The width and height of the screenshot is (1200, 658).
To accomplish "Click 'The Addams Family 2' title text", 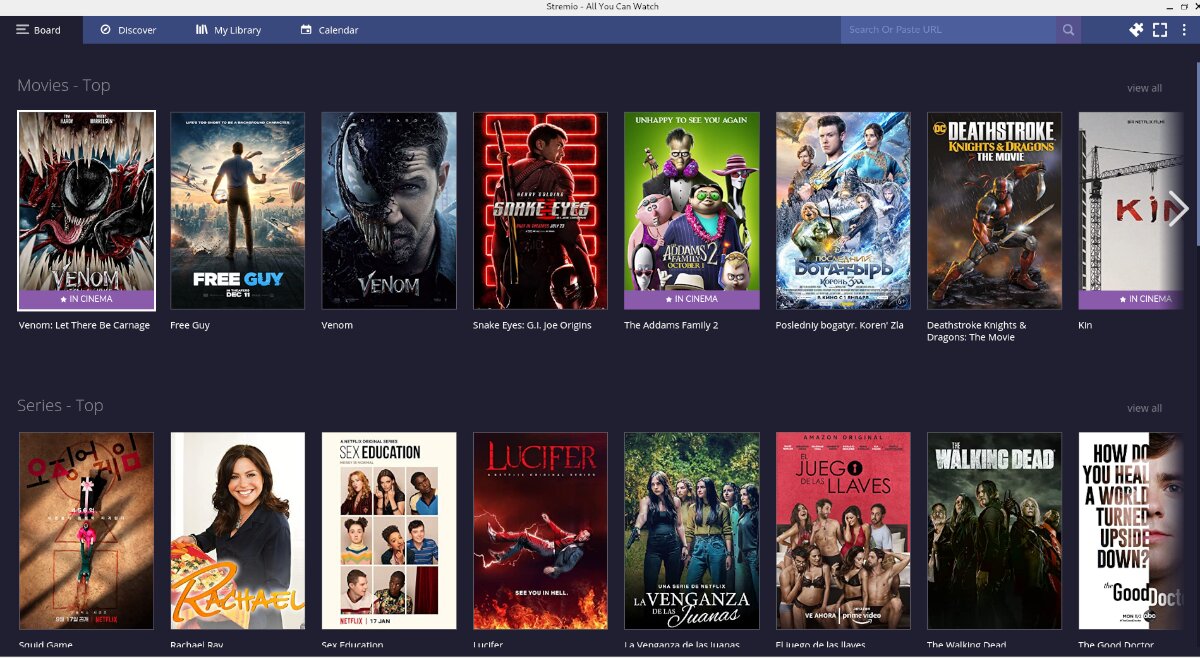I will coord(671,325).
